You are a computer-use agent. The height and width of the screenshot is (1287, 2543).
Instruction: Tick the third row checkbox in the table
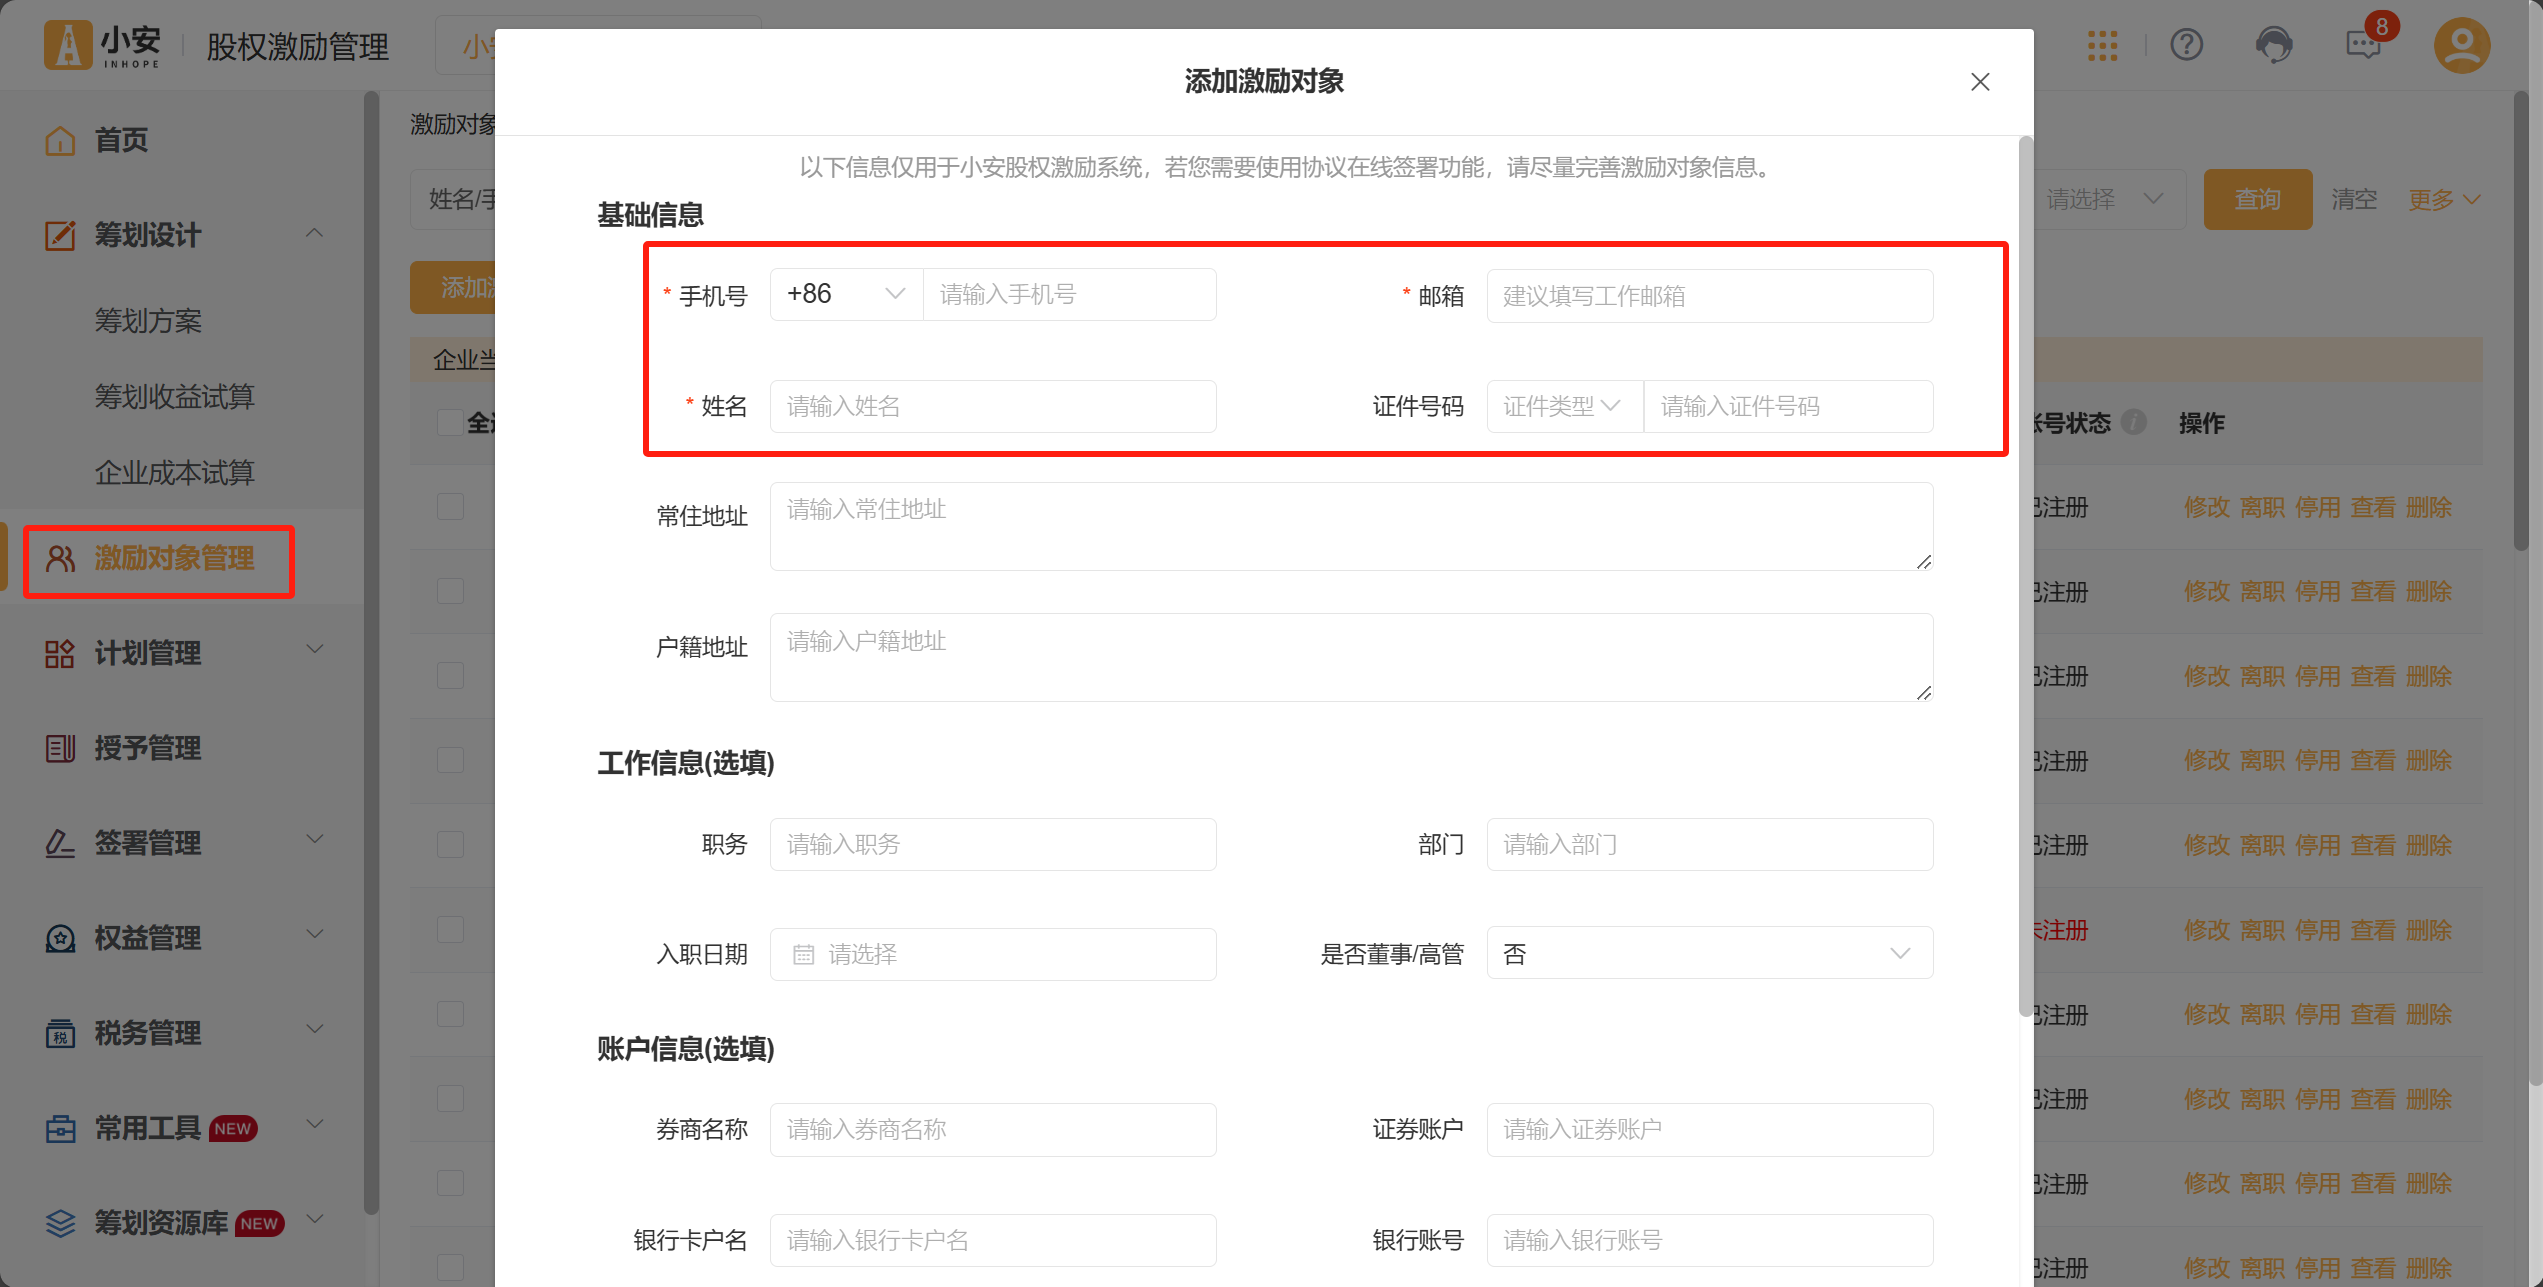[x=450, y=675]
